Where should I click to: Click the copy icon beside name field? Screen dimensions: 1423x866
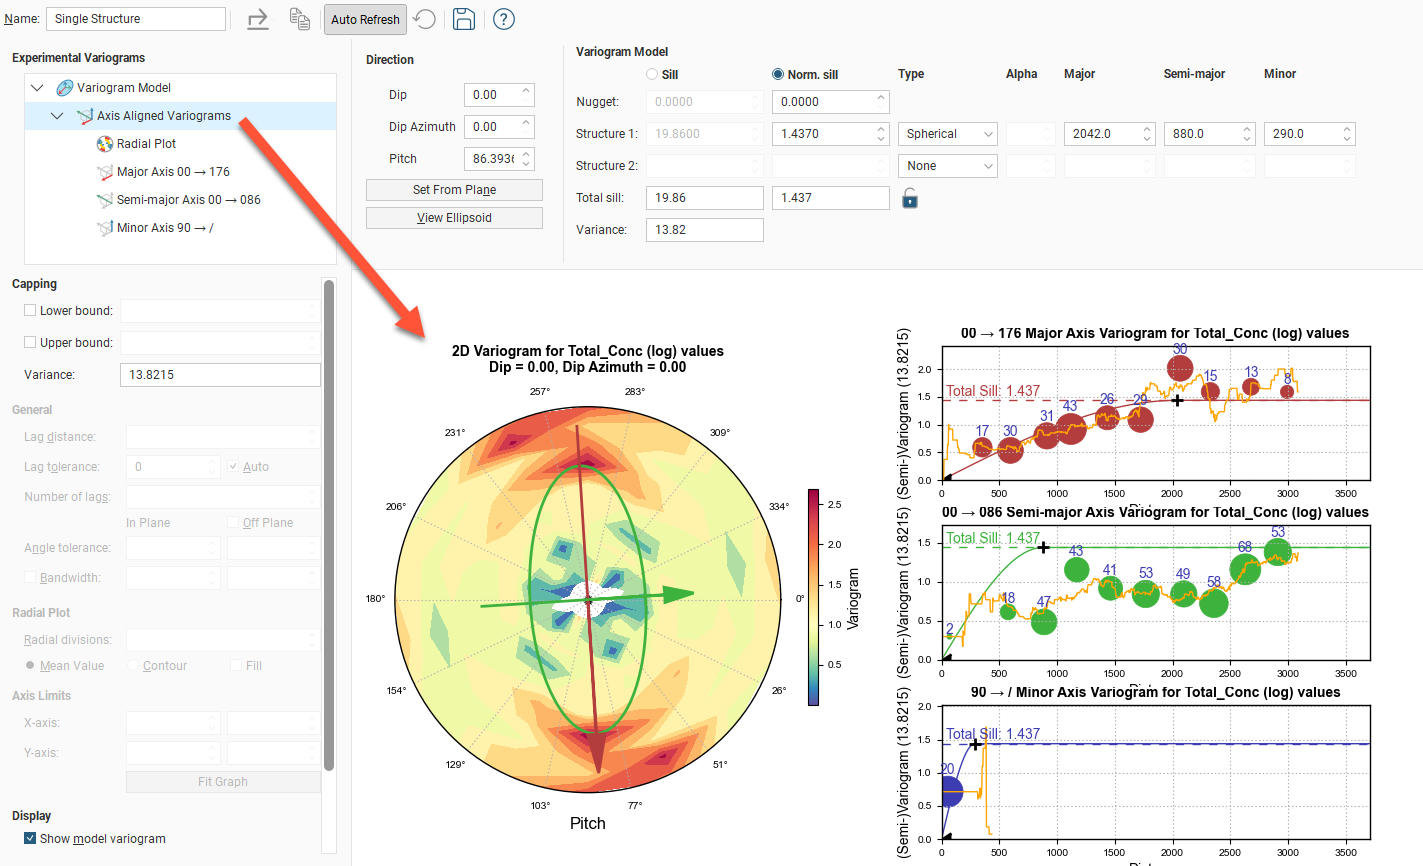[x=299, y=19]
